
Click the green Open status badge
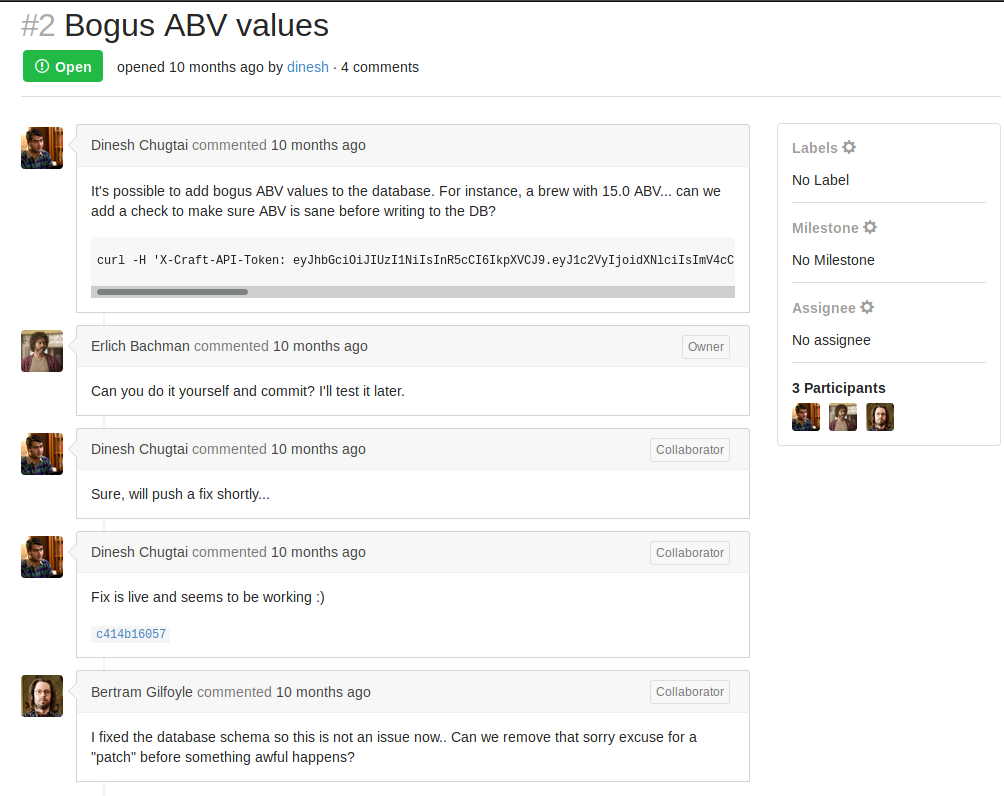[63, 67]
